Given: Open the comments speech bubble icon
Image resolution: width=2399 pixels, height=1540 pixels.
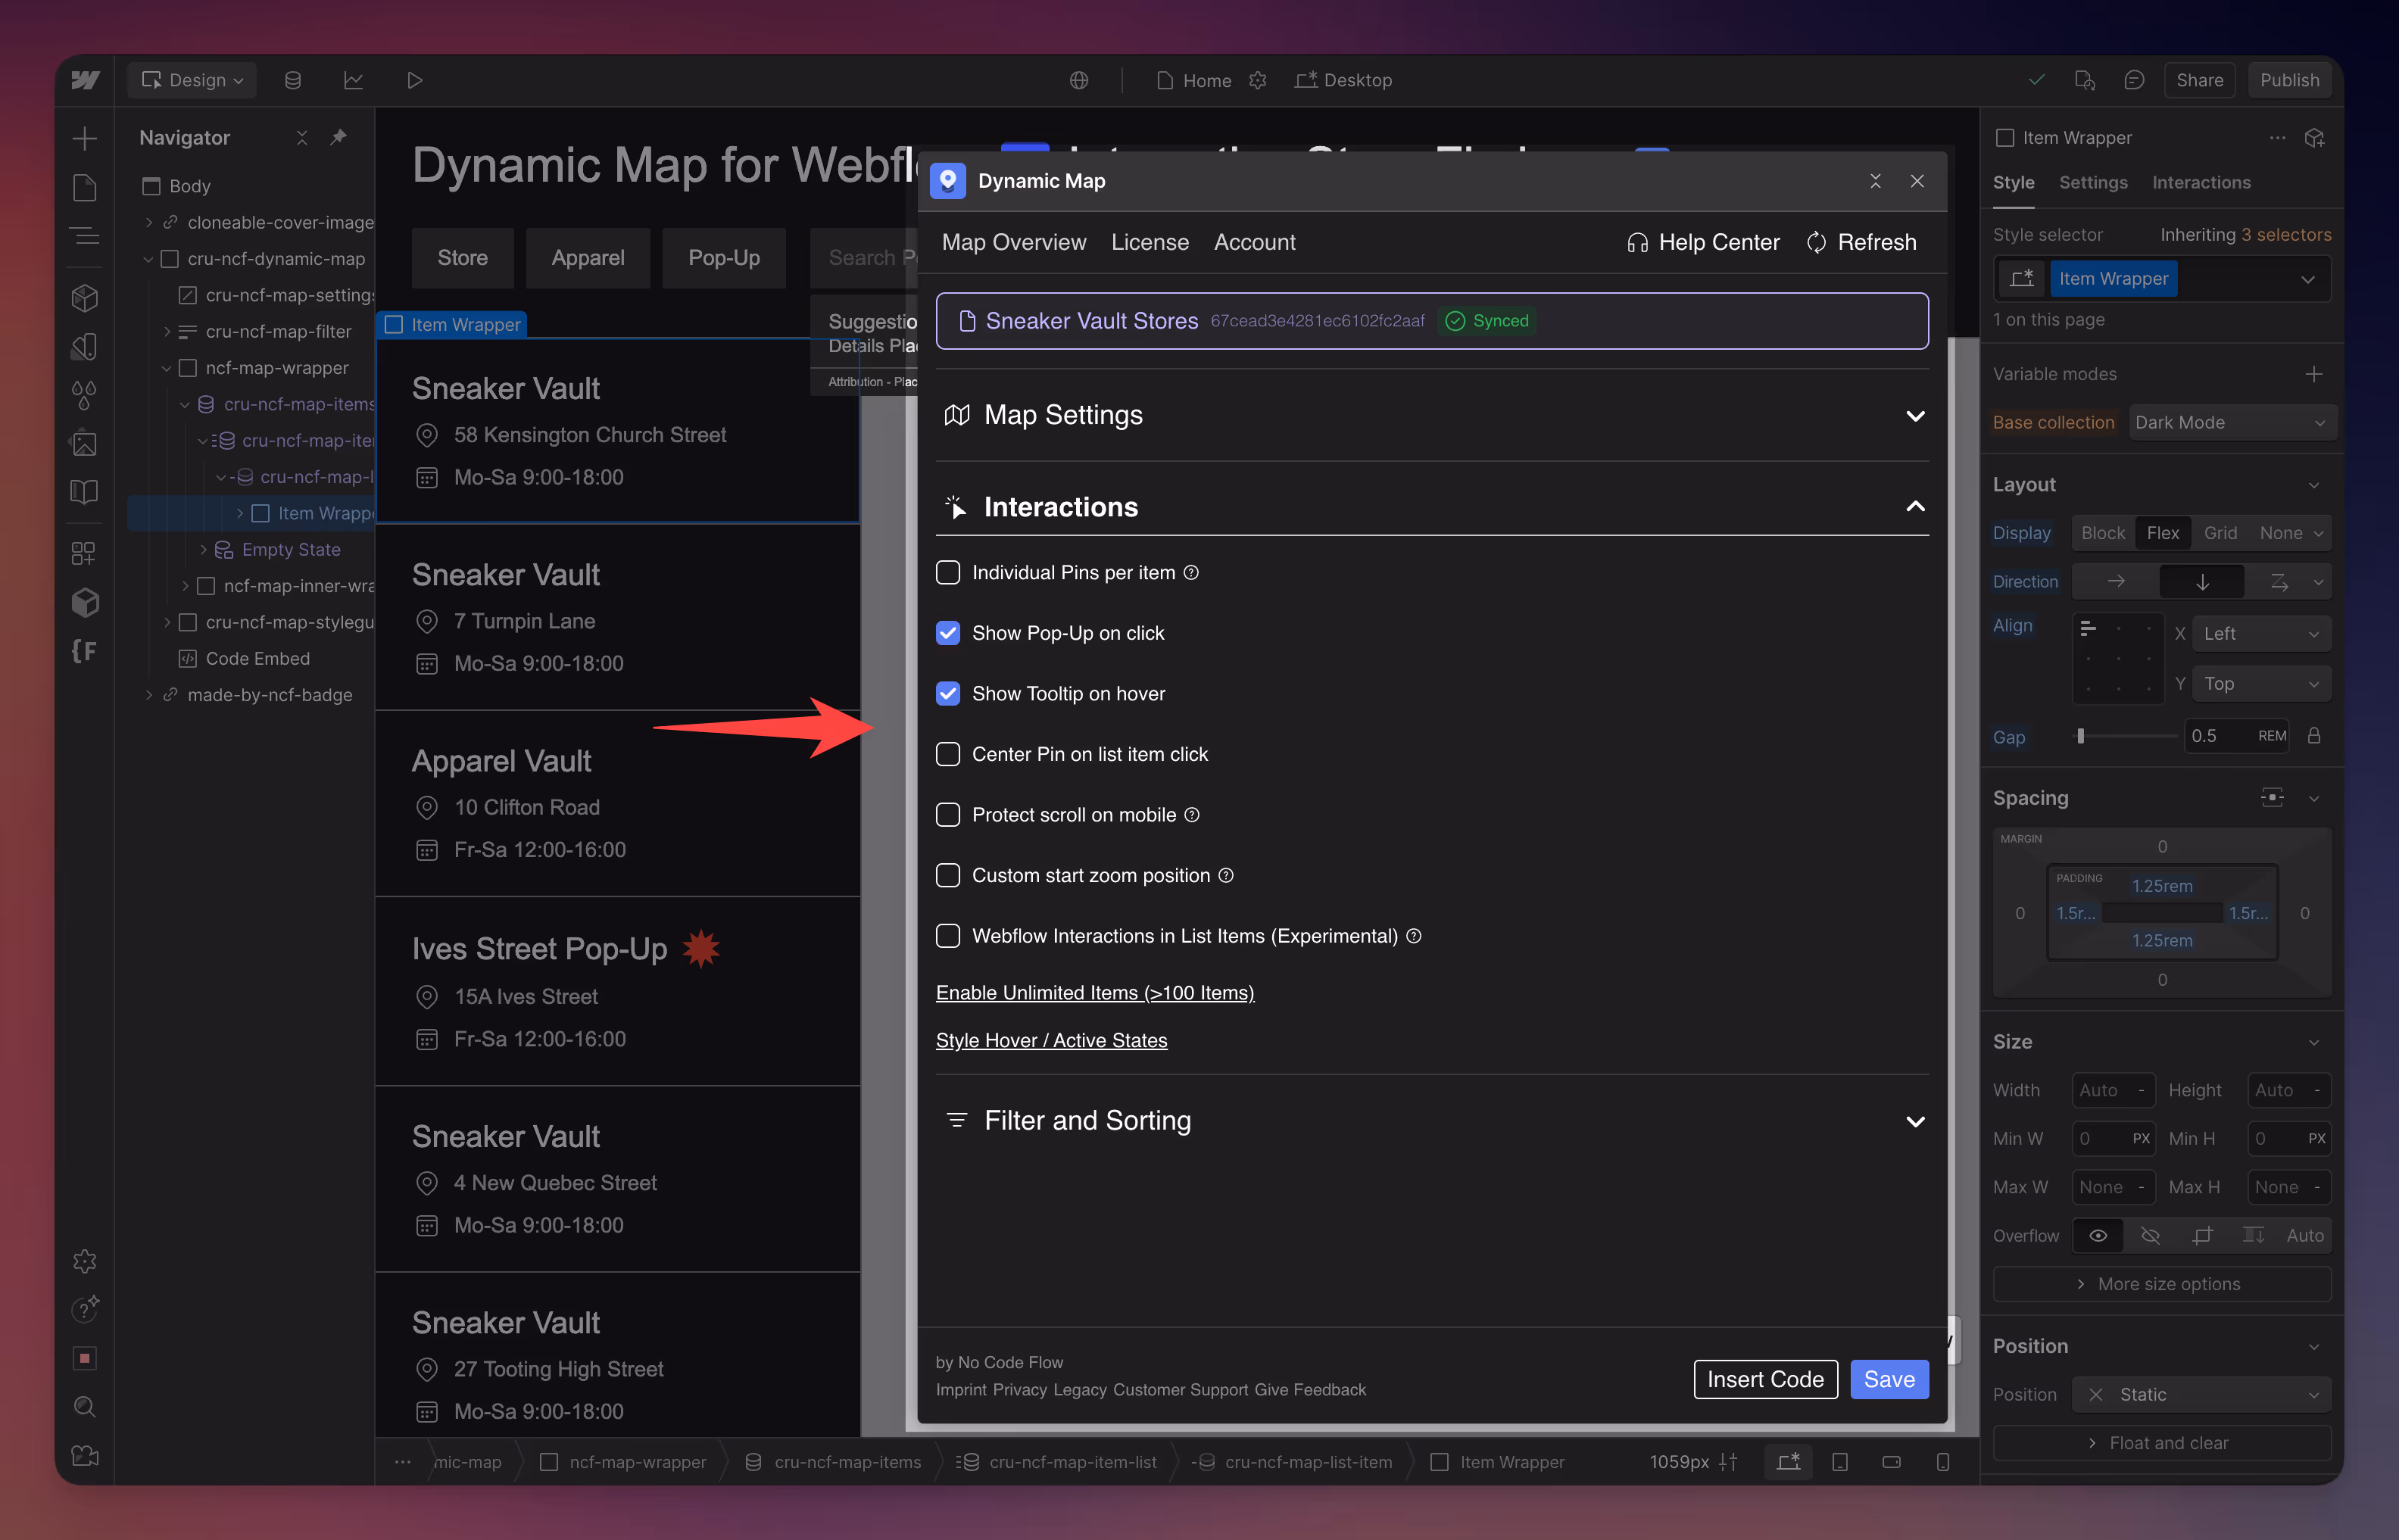Looking at the screenshot, I should (2134, 80).
